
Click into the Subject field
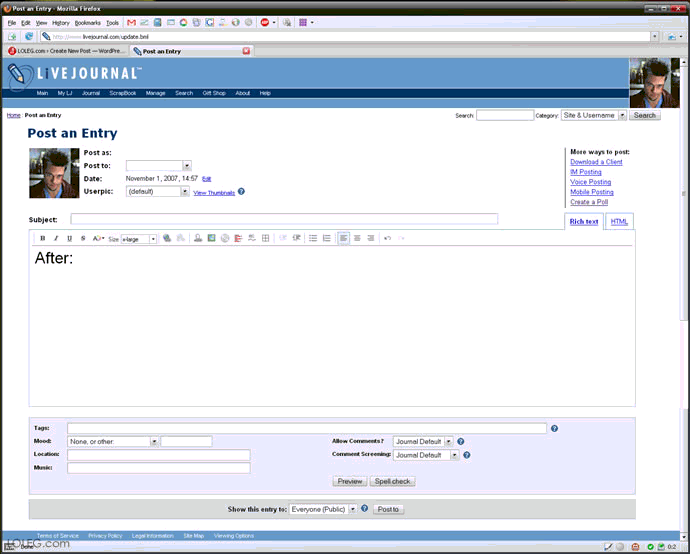(x=284, y=219)
